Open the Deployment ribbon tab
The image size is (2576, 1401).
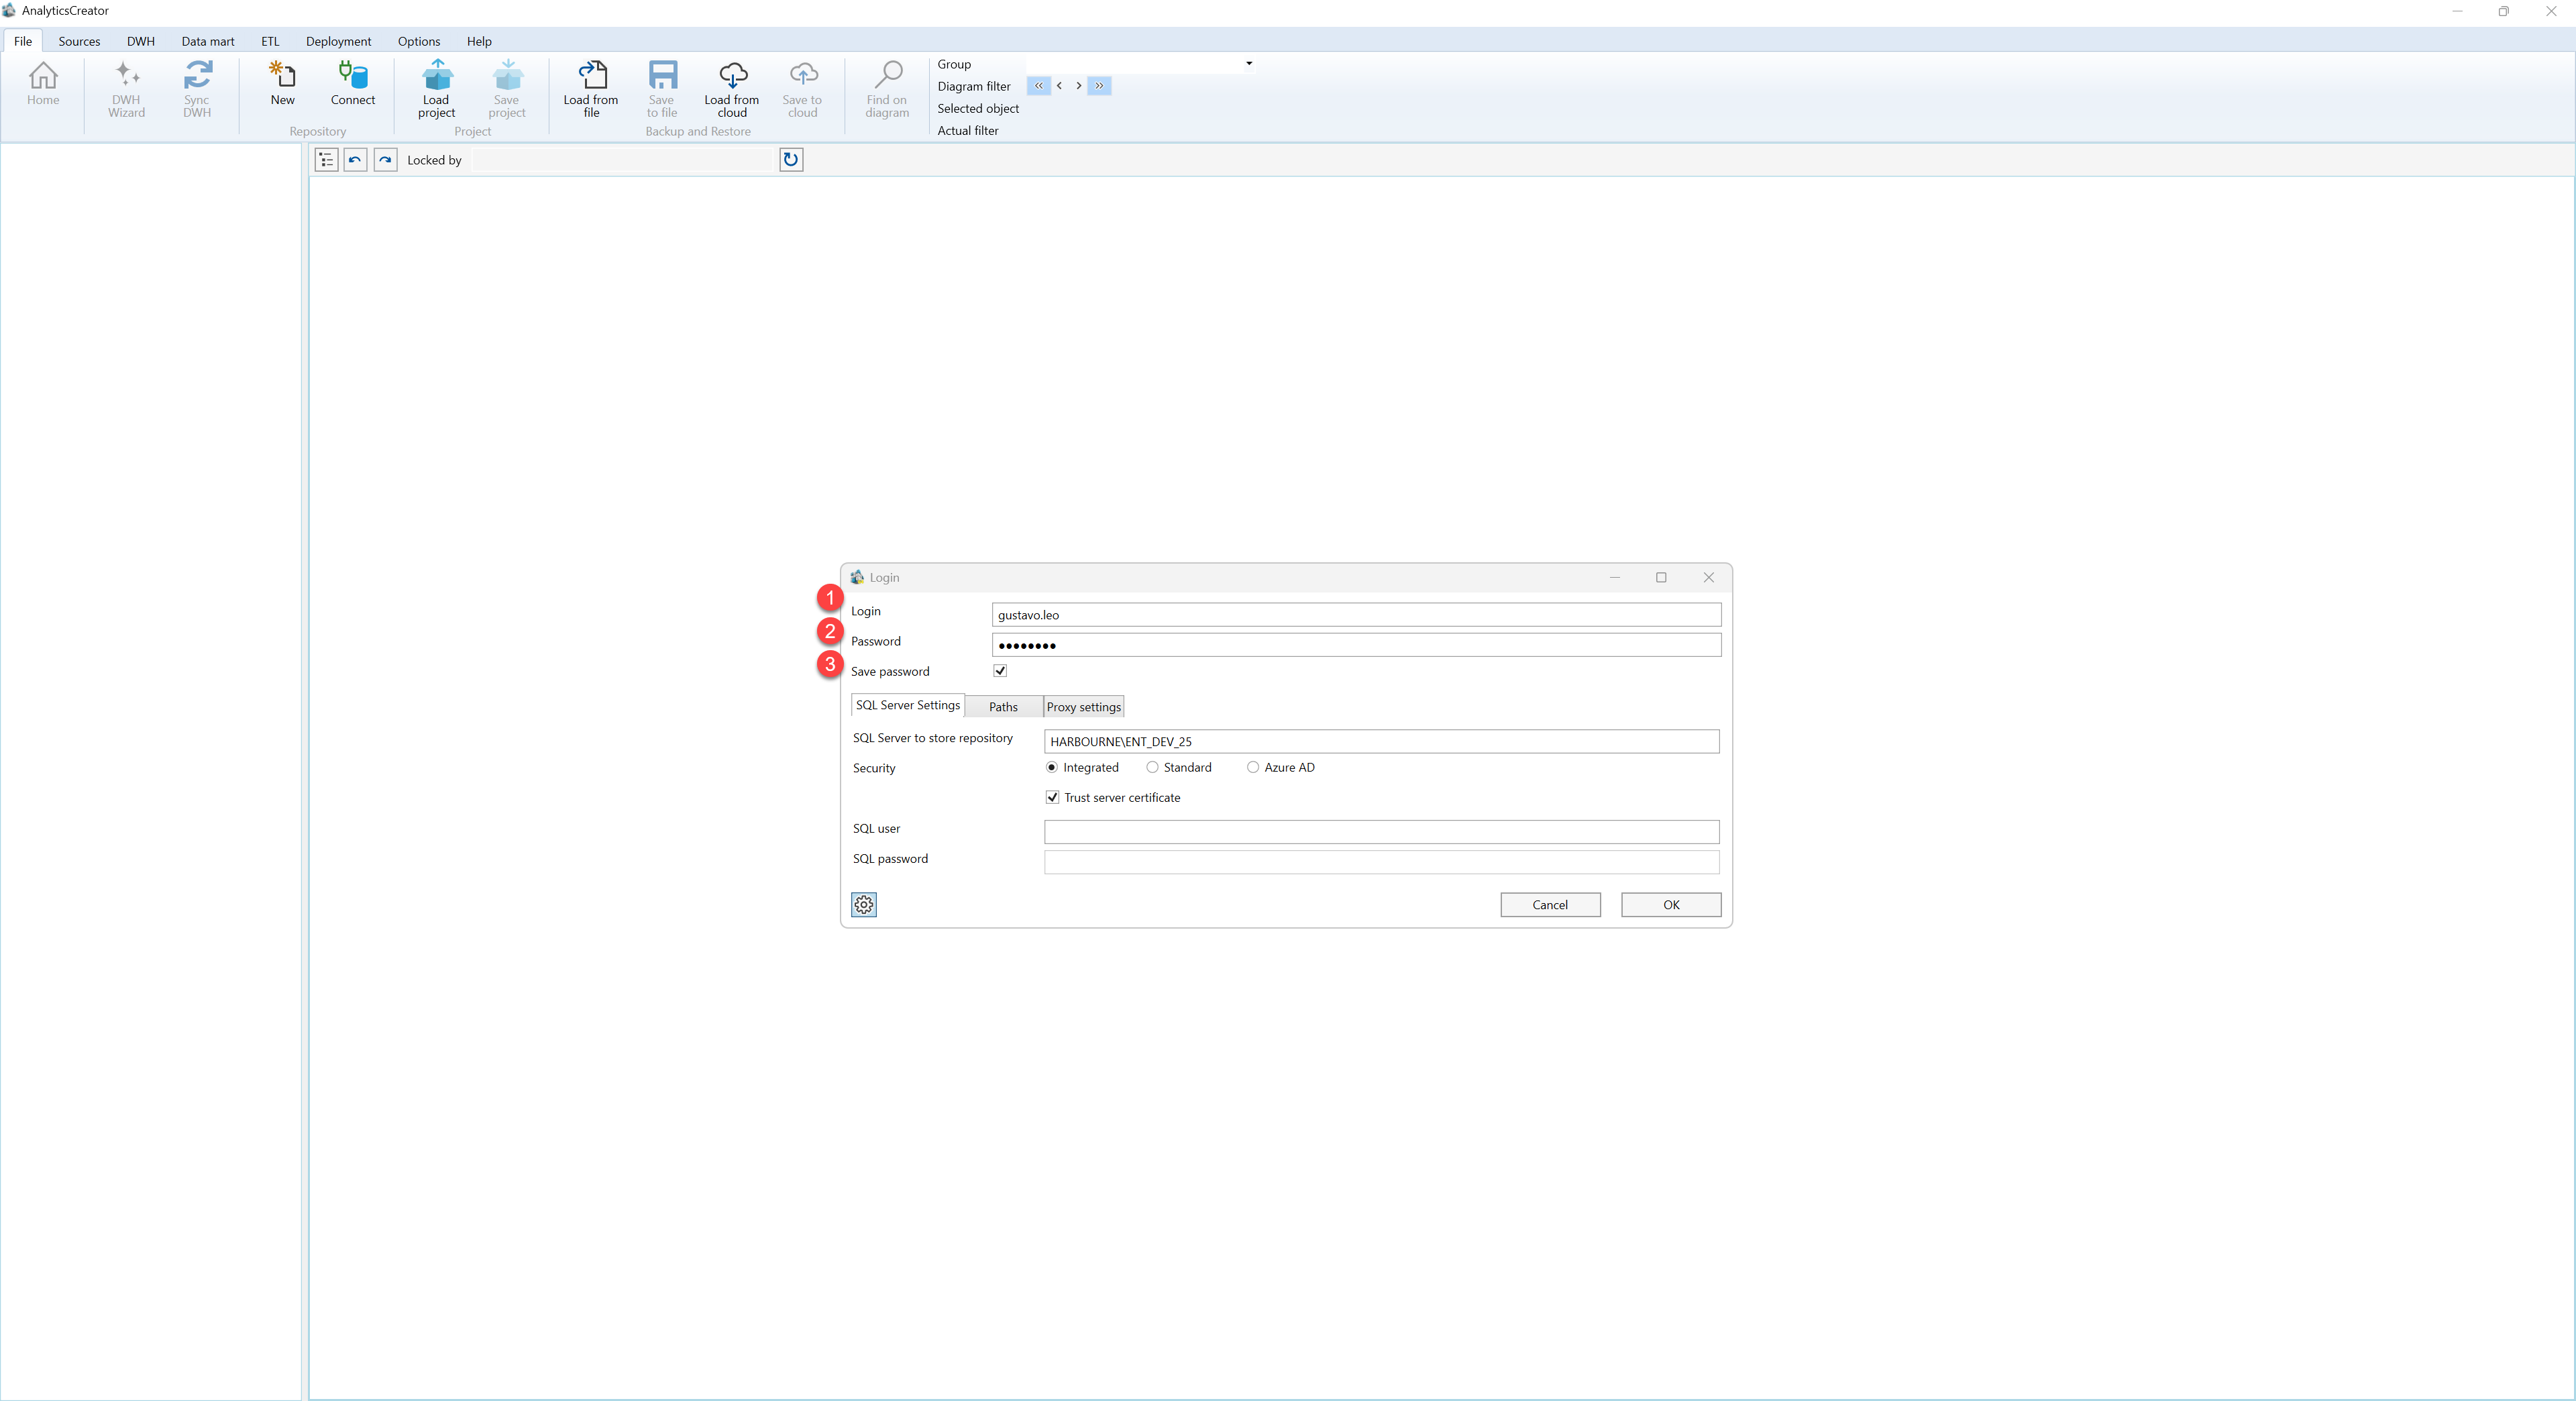coord(338,41)
